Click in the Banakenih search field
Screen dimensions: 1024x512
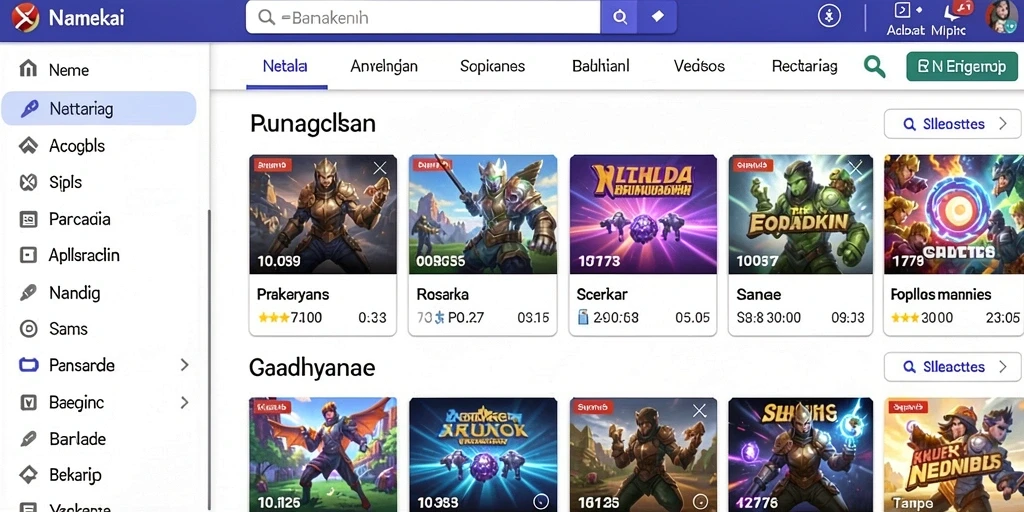423,17
